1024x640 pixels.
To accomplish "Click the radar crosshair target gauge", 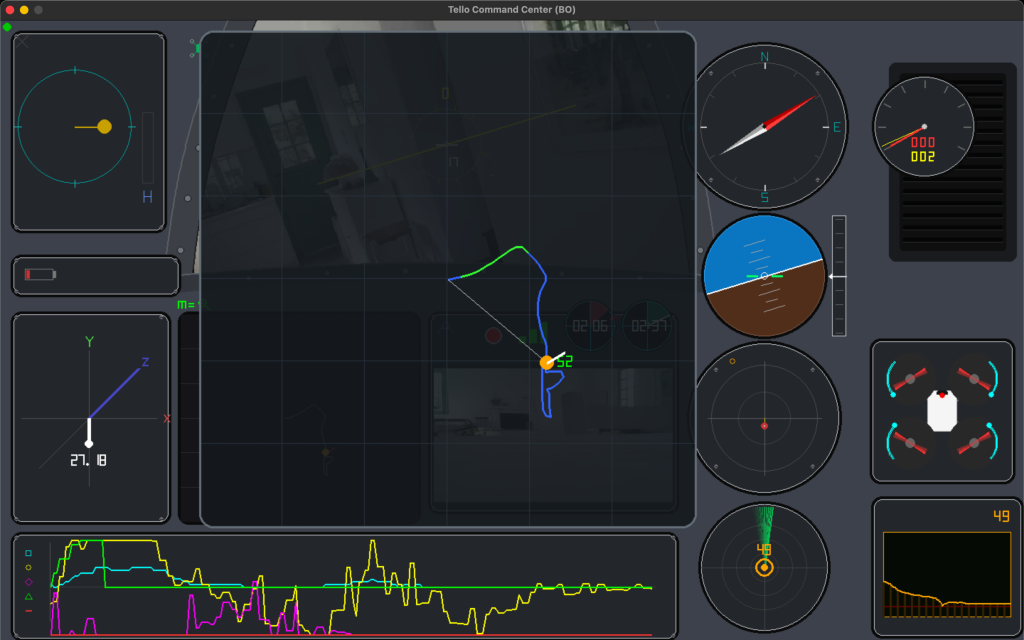I will 764,426.
